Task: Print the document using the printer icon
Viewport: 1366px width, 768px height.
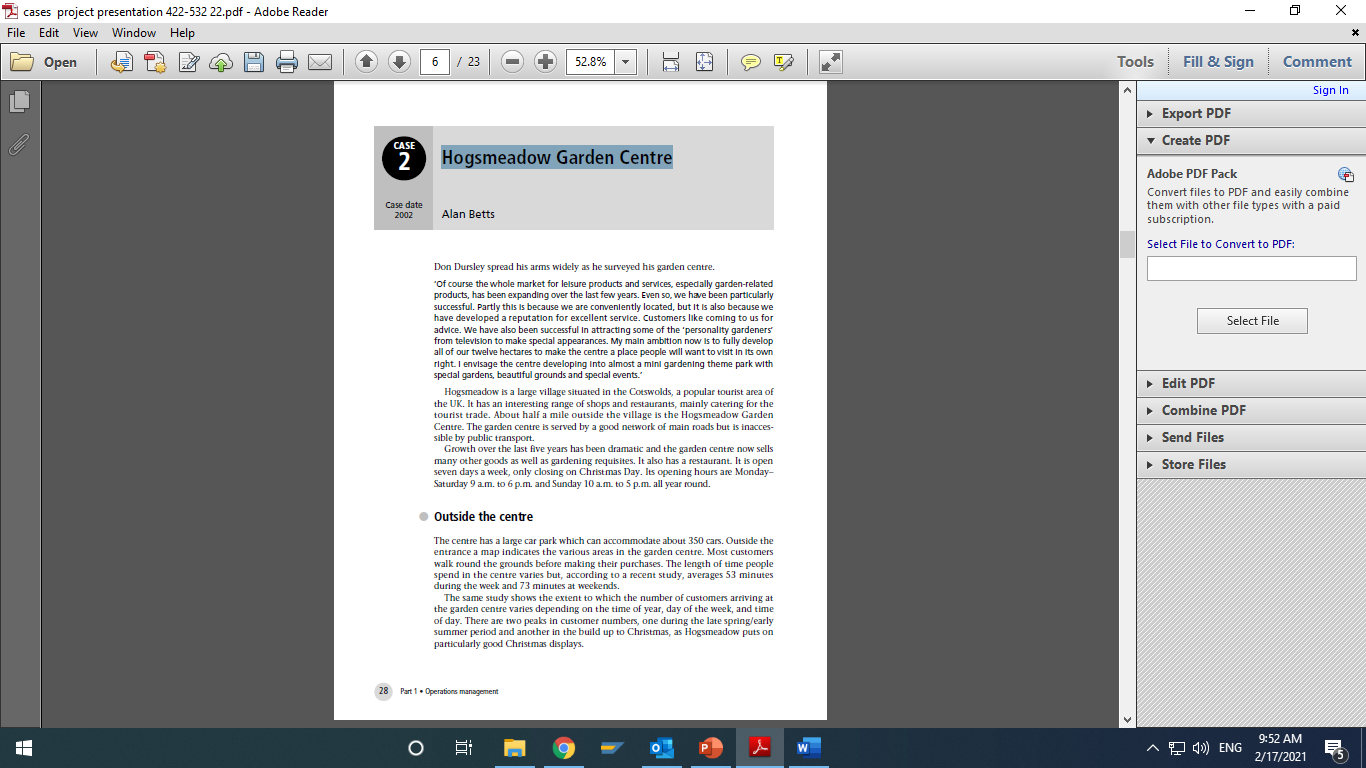Action: click(287, 62)
